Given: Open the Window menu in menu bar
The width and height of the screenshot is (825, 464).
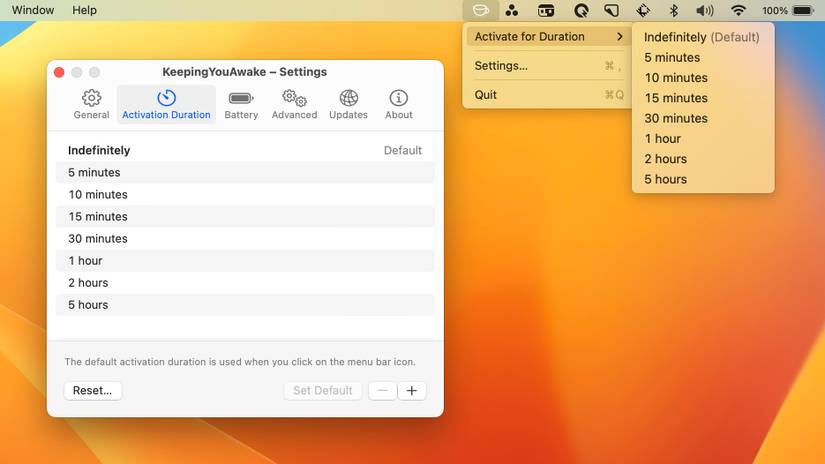Looking at the screenshot, I should point(33,10).
